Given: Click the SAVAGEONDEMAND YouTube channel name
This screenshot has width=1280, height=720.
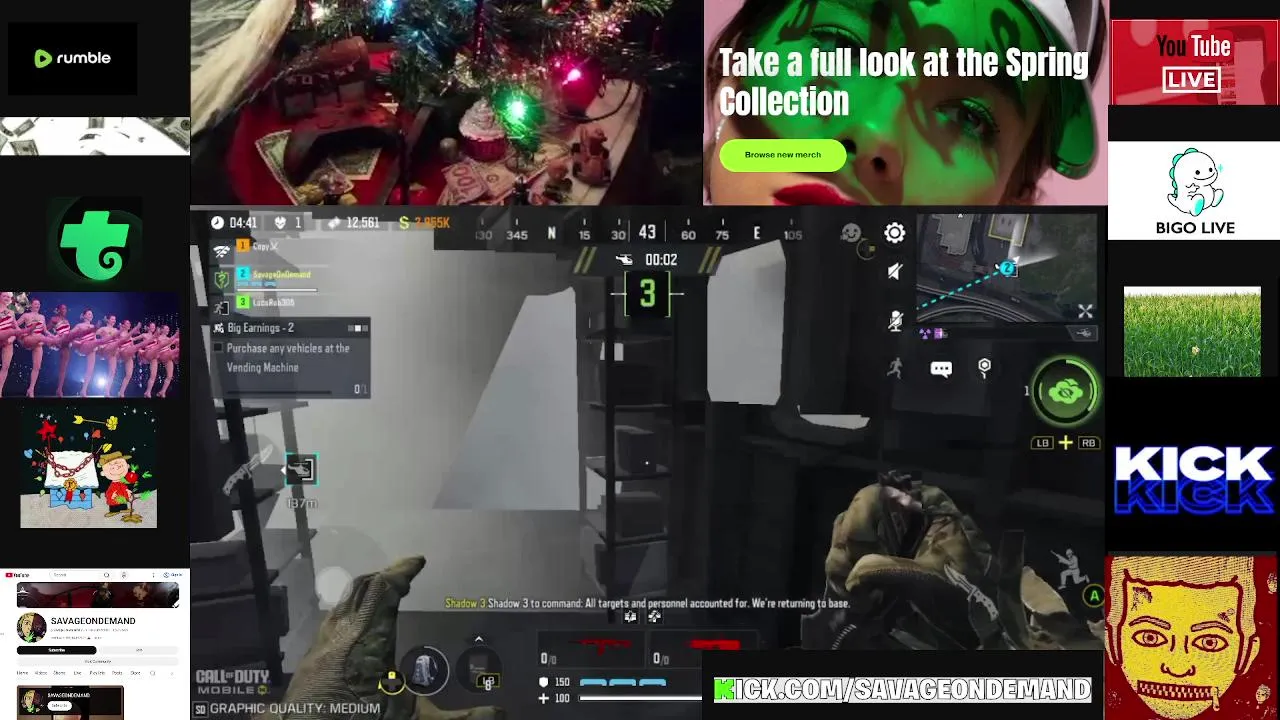Looking at the screenshot, I should click(x=93, y=621).
